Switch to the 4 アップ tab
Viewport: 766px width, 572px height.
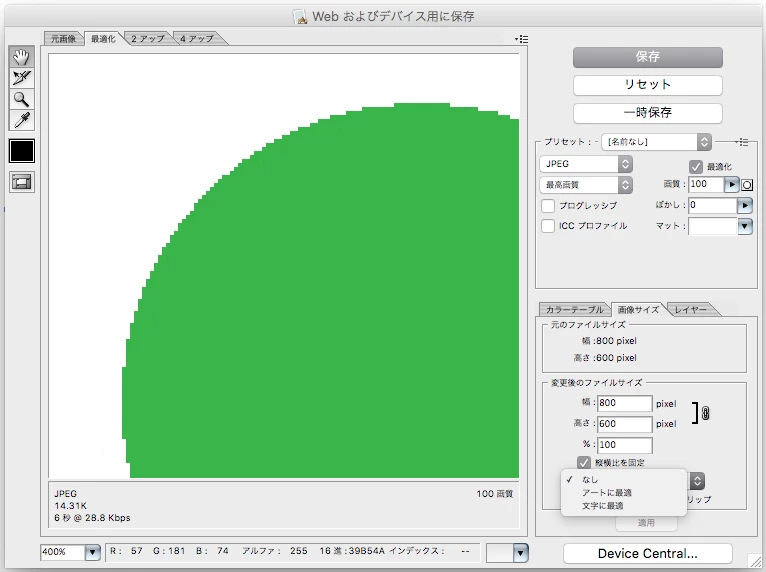click(197, 39)
